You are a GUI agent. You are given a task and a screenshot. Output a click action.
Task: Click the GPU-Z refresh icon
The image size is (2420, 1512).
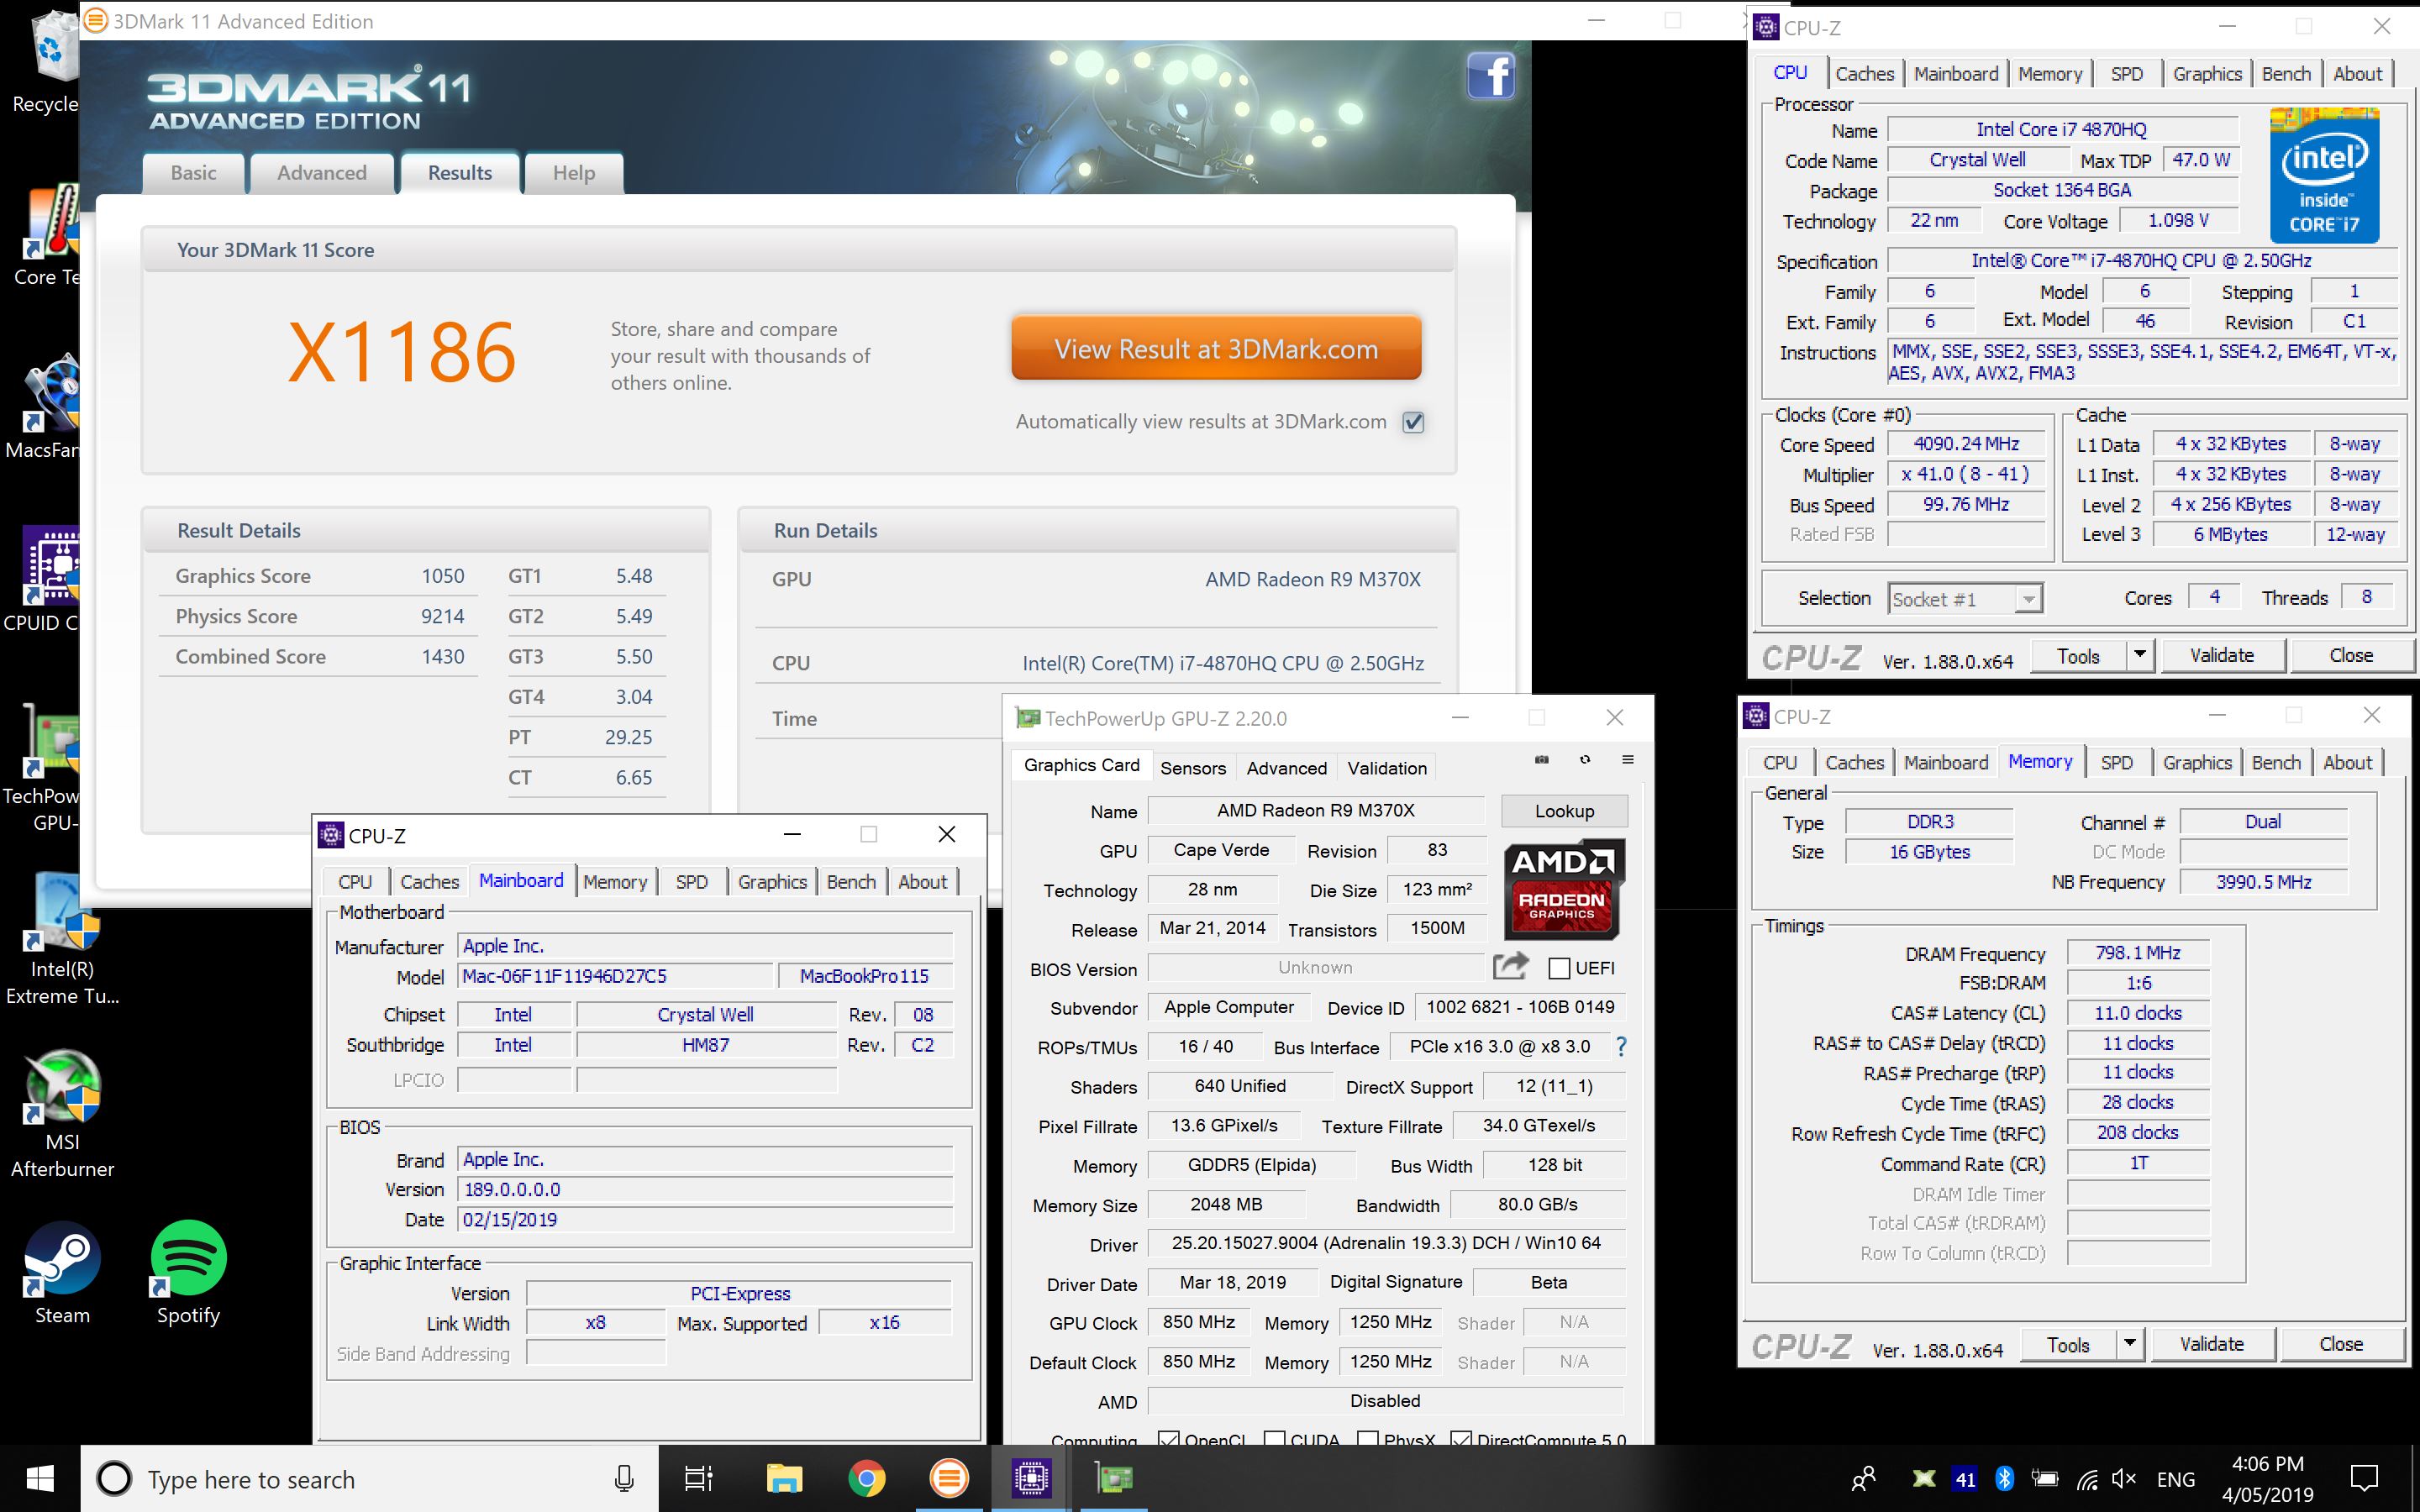1585,760
